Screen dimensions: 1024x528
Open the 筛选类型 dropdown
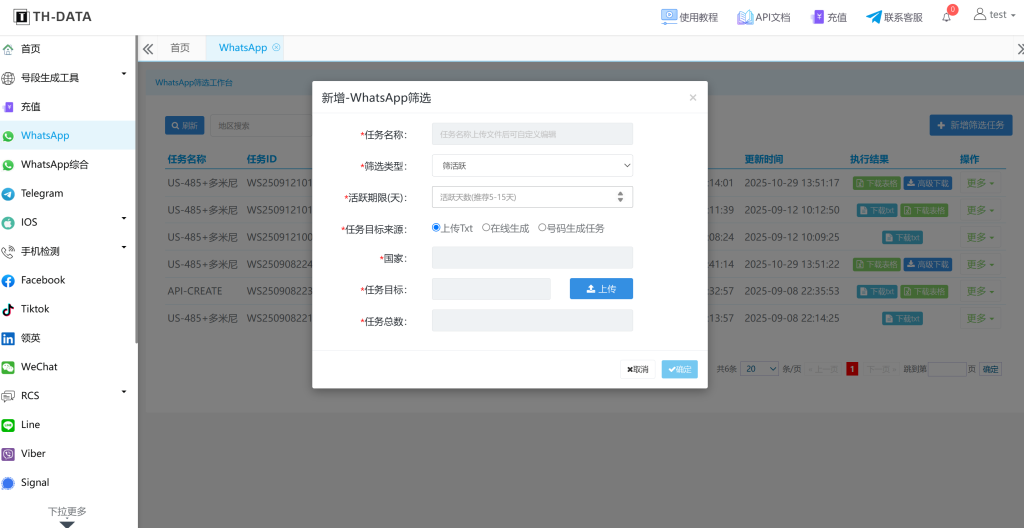coord(532,165)
